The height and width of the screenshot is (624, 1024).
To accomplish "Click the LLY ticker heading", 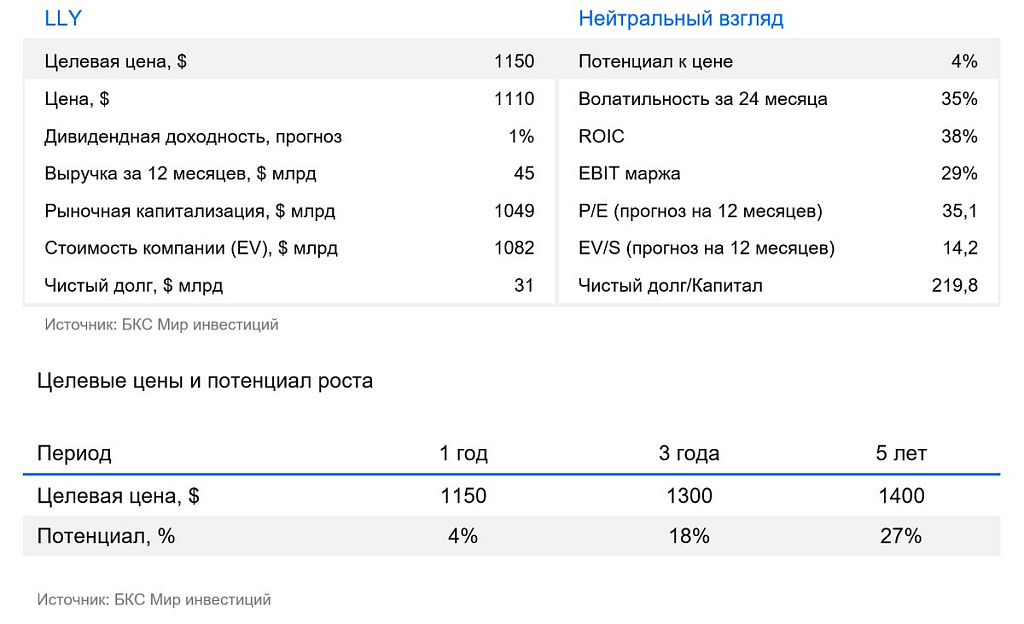I will (63, 18).
